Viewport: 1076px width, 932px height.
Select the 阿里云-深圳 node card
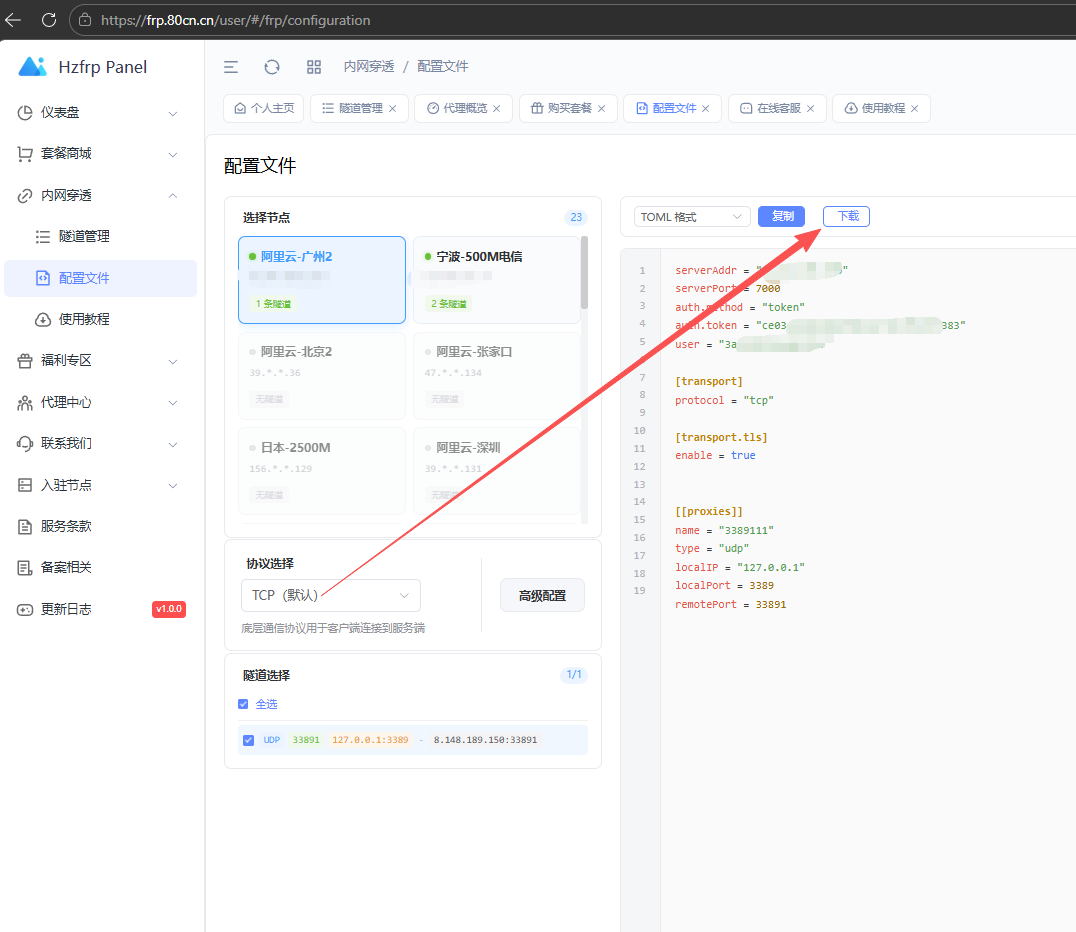497,471
